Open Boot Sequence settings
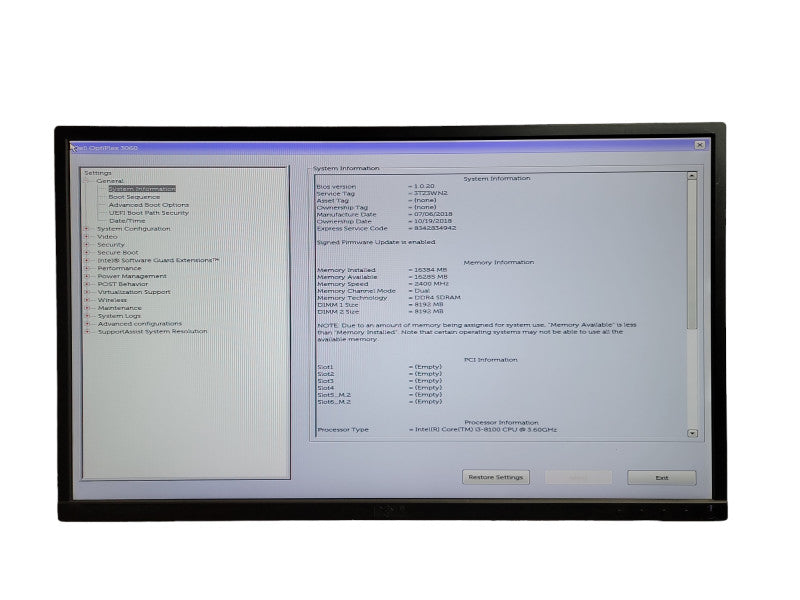 point(134,197)
